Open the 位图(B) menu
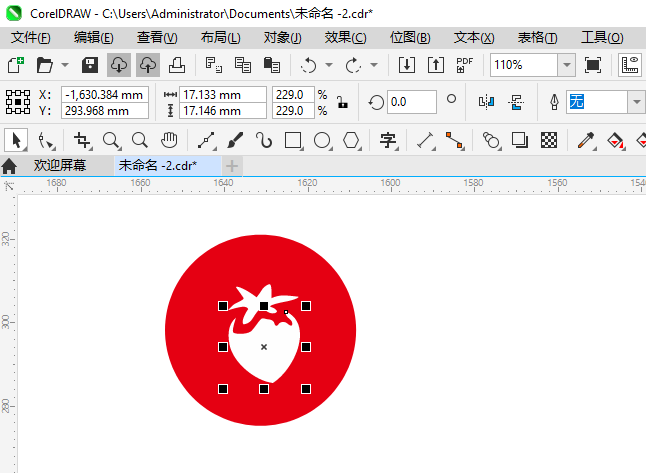This screenshot has width=646, height=473. point(410,37)
